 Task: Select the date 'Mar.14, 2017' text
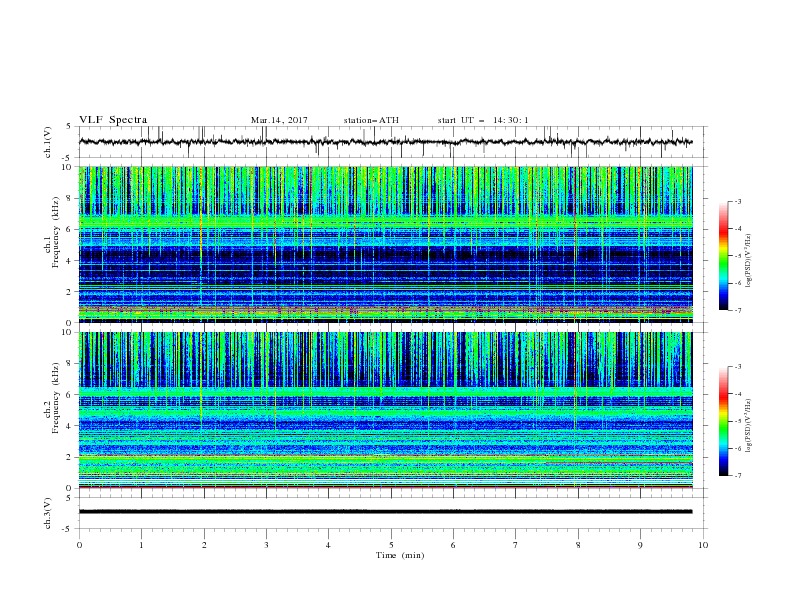click(x=279, y=120)
